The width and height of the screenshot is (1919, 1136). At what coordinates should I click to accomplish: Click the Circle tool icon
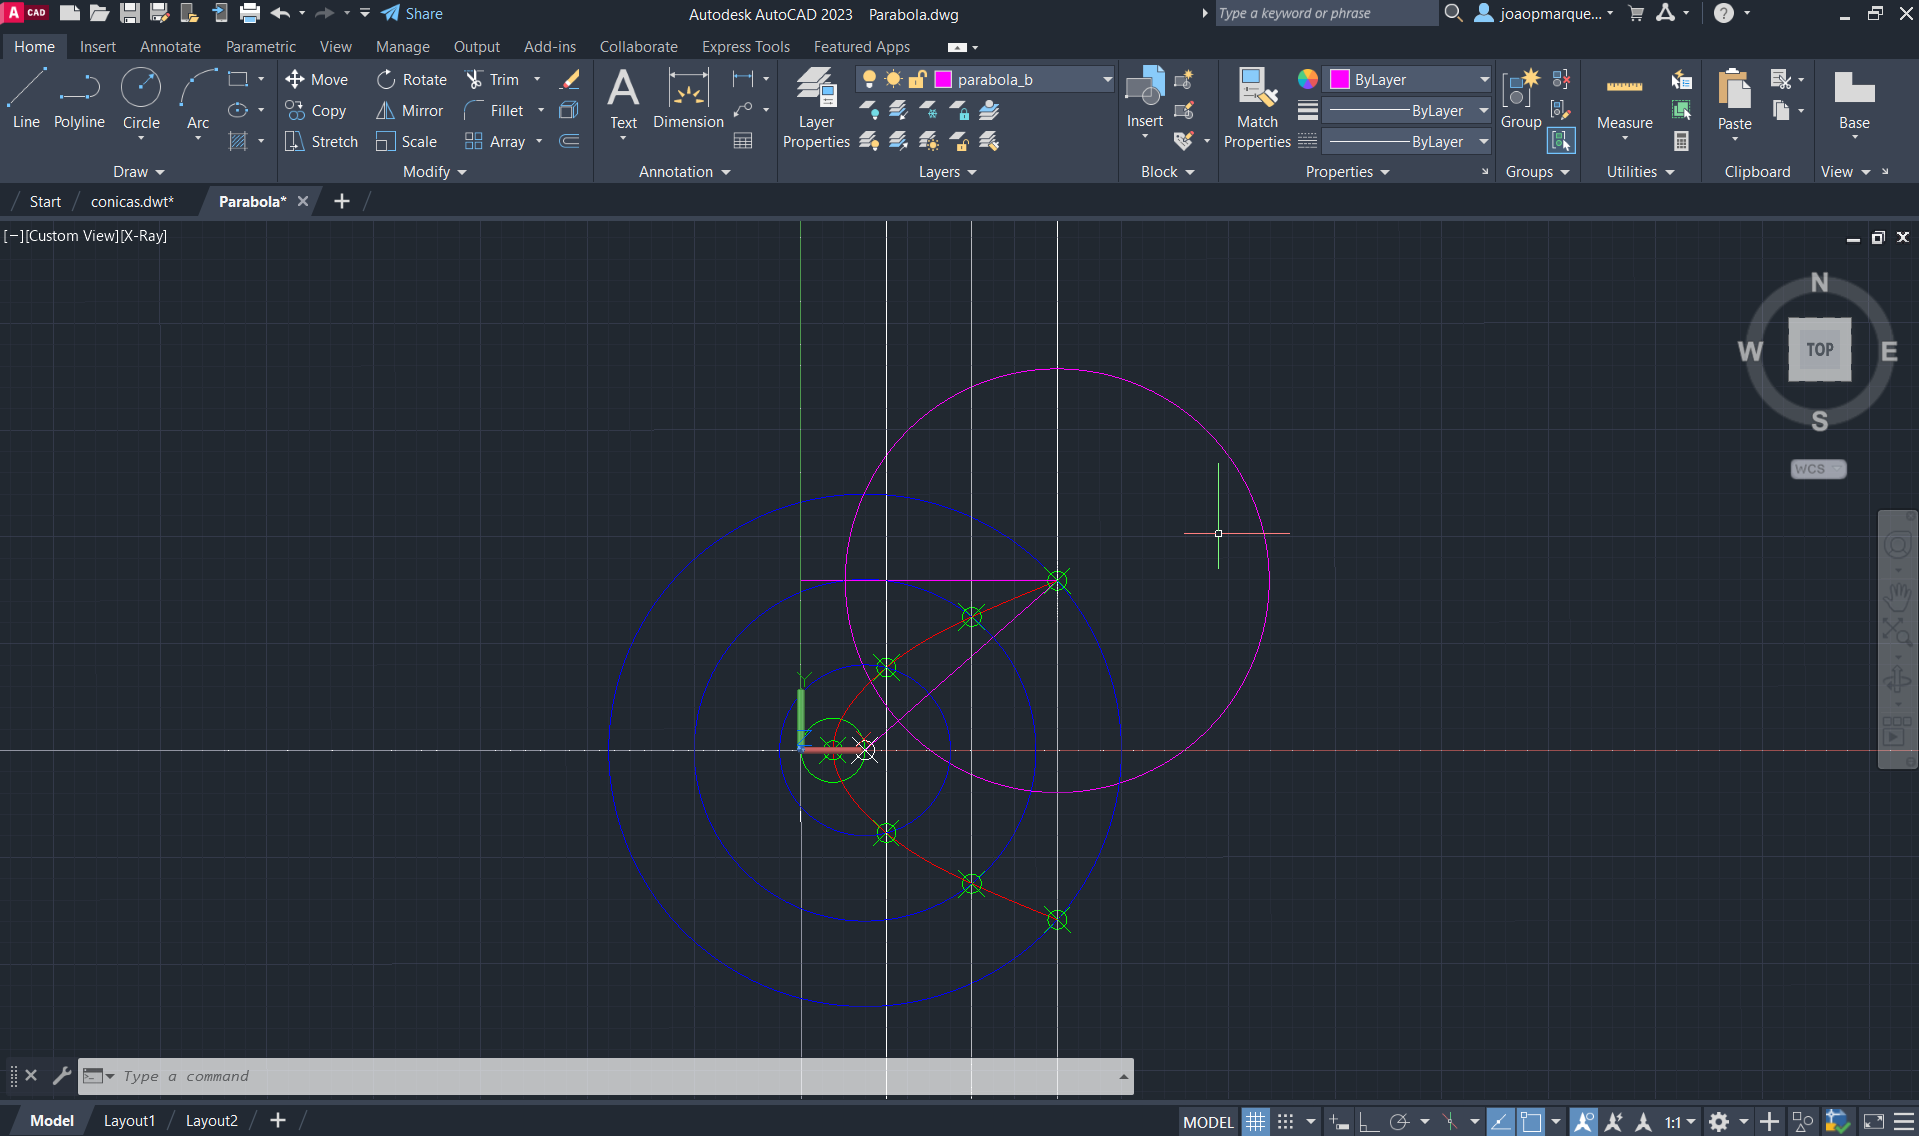(141, 88)
